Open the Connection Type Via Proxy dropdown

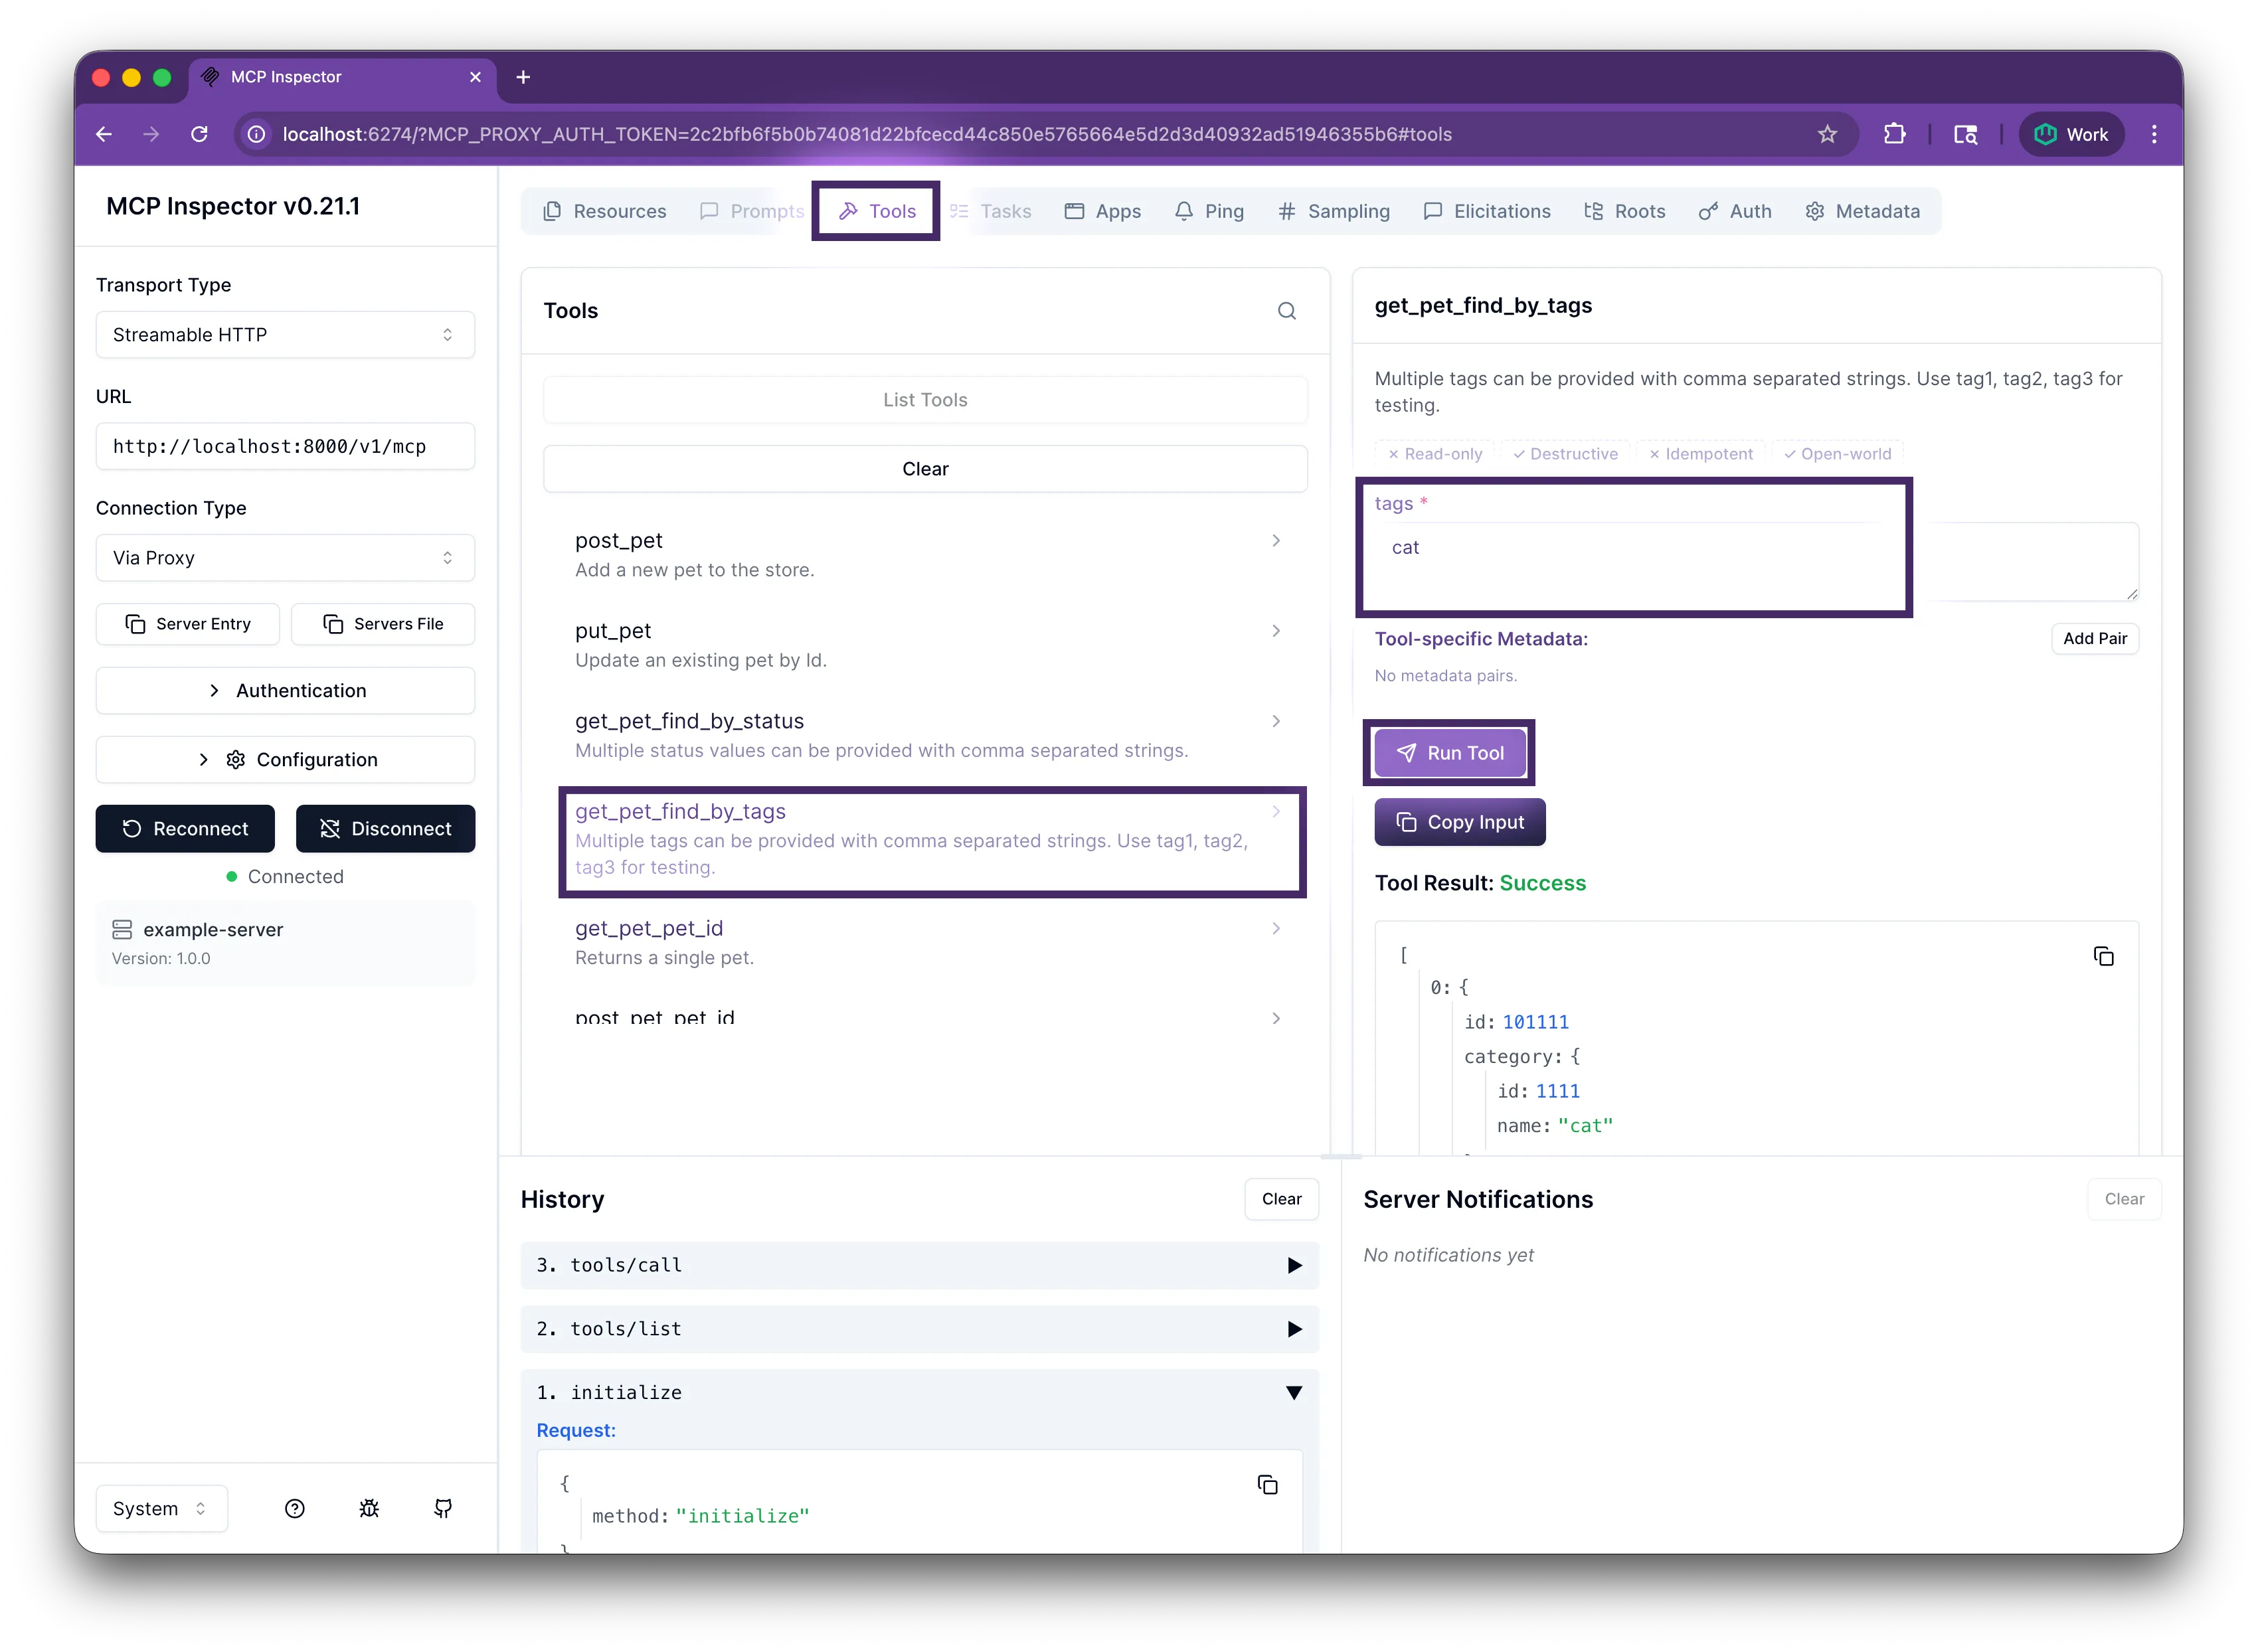tap(285, 558)
